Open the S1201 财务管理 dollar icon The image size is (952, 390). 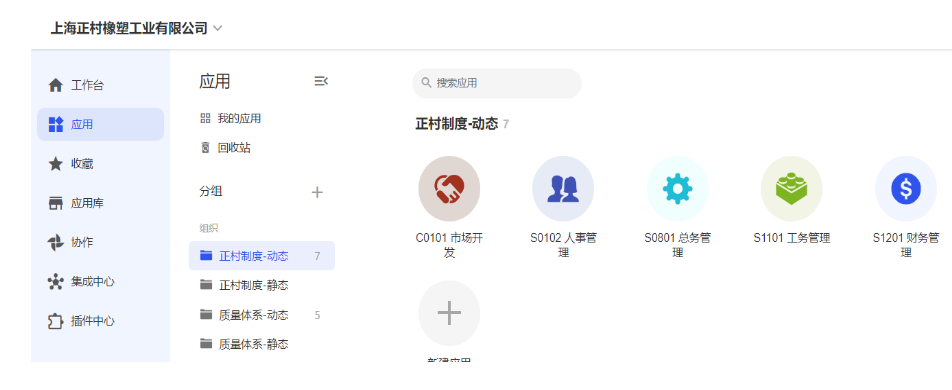pos(906,187)
